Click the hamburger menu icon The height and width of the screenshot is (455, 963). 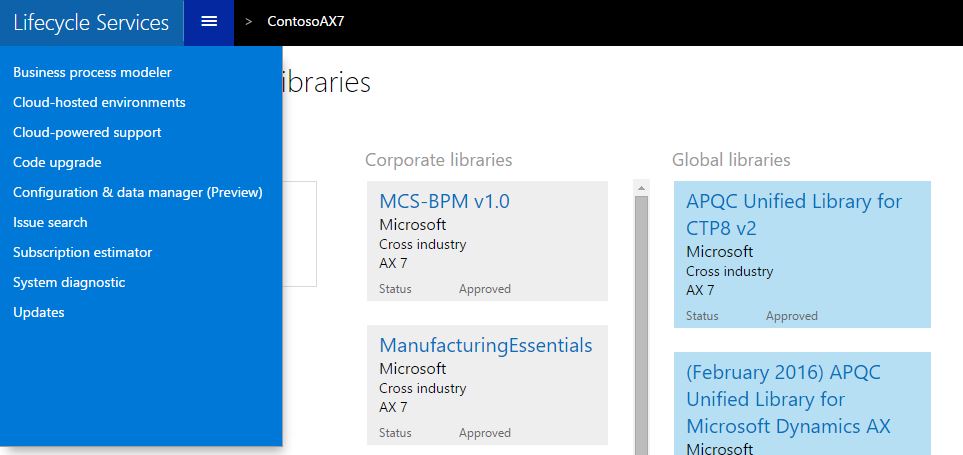[x=209, y=22]
